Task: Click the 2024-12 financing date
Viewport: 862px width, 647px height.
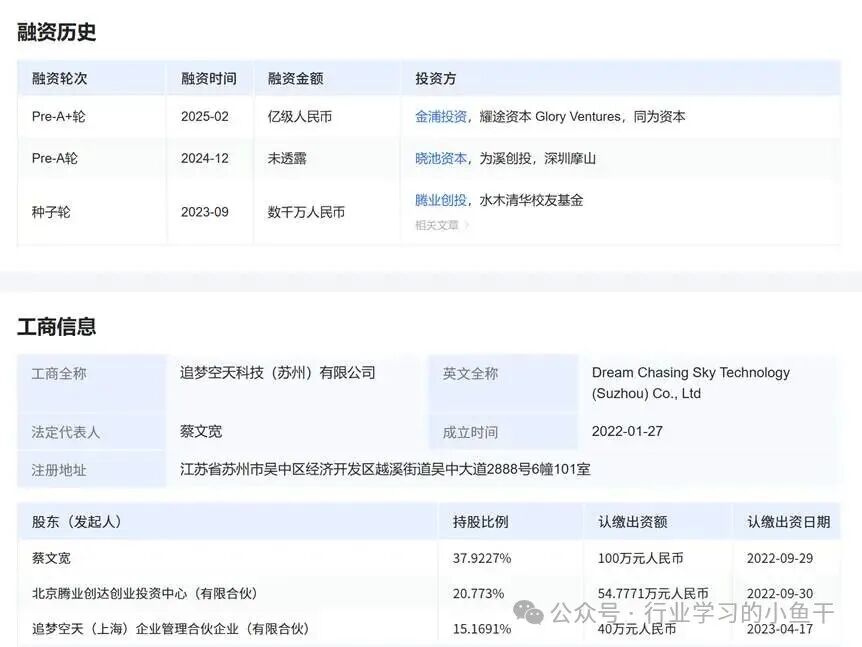Action: [205, 158]
